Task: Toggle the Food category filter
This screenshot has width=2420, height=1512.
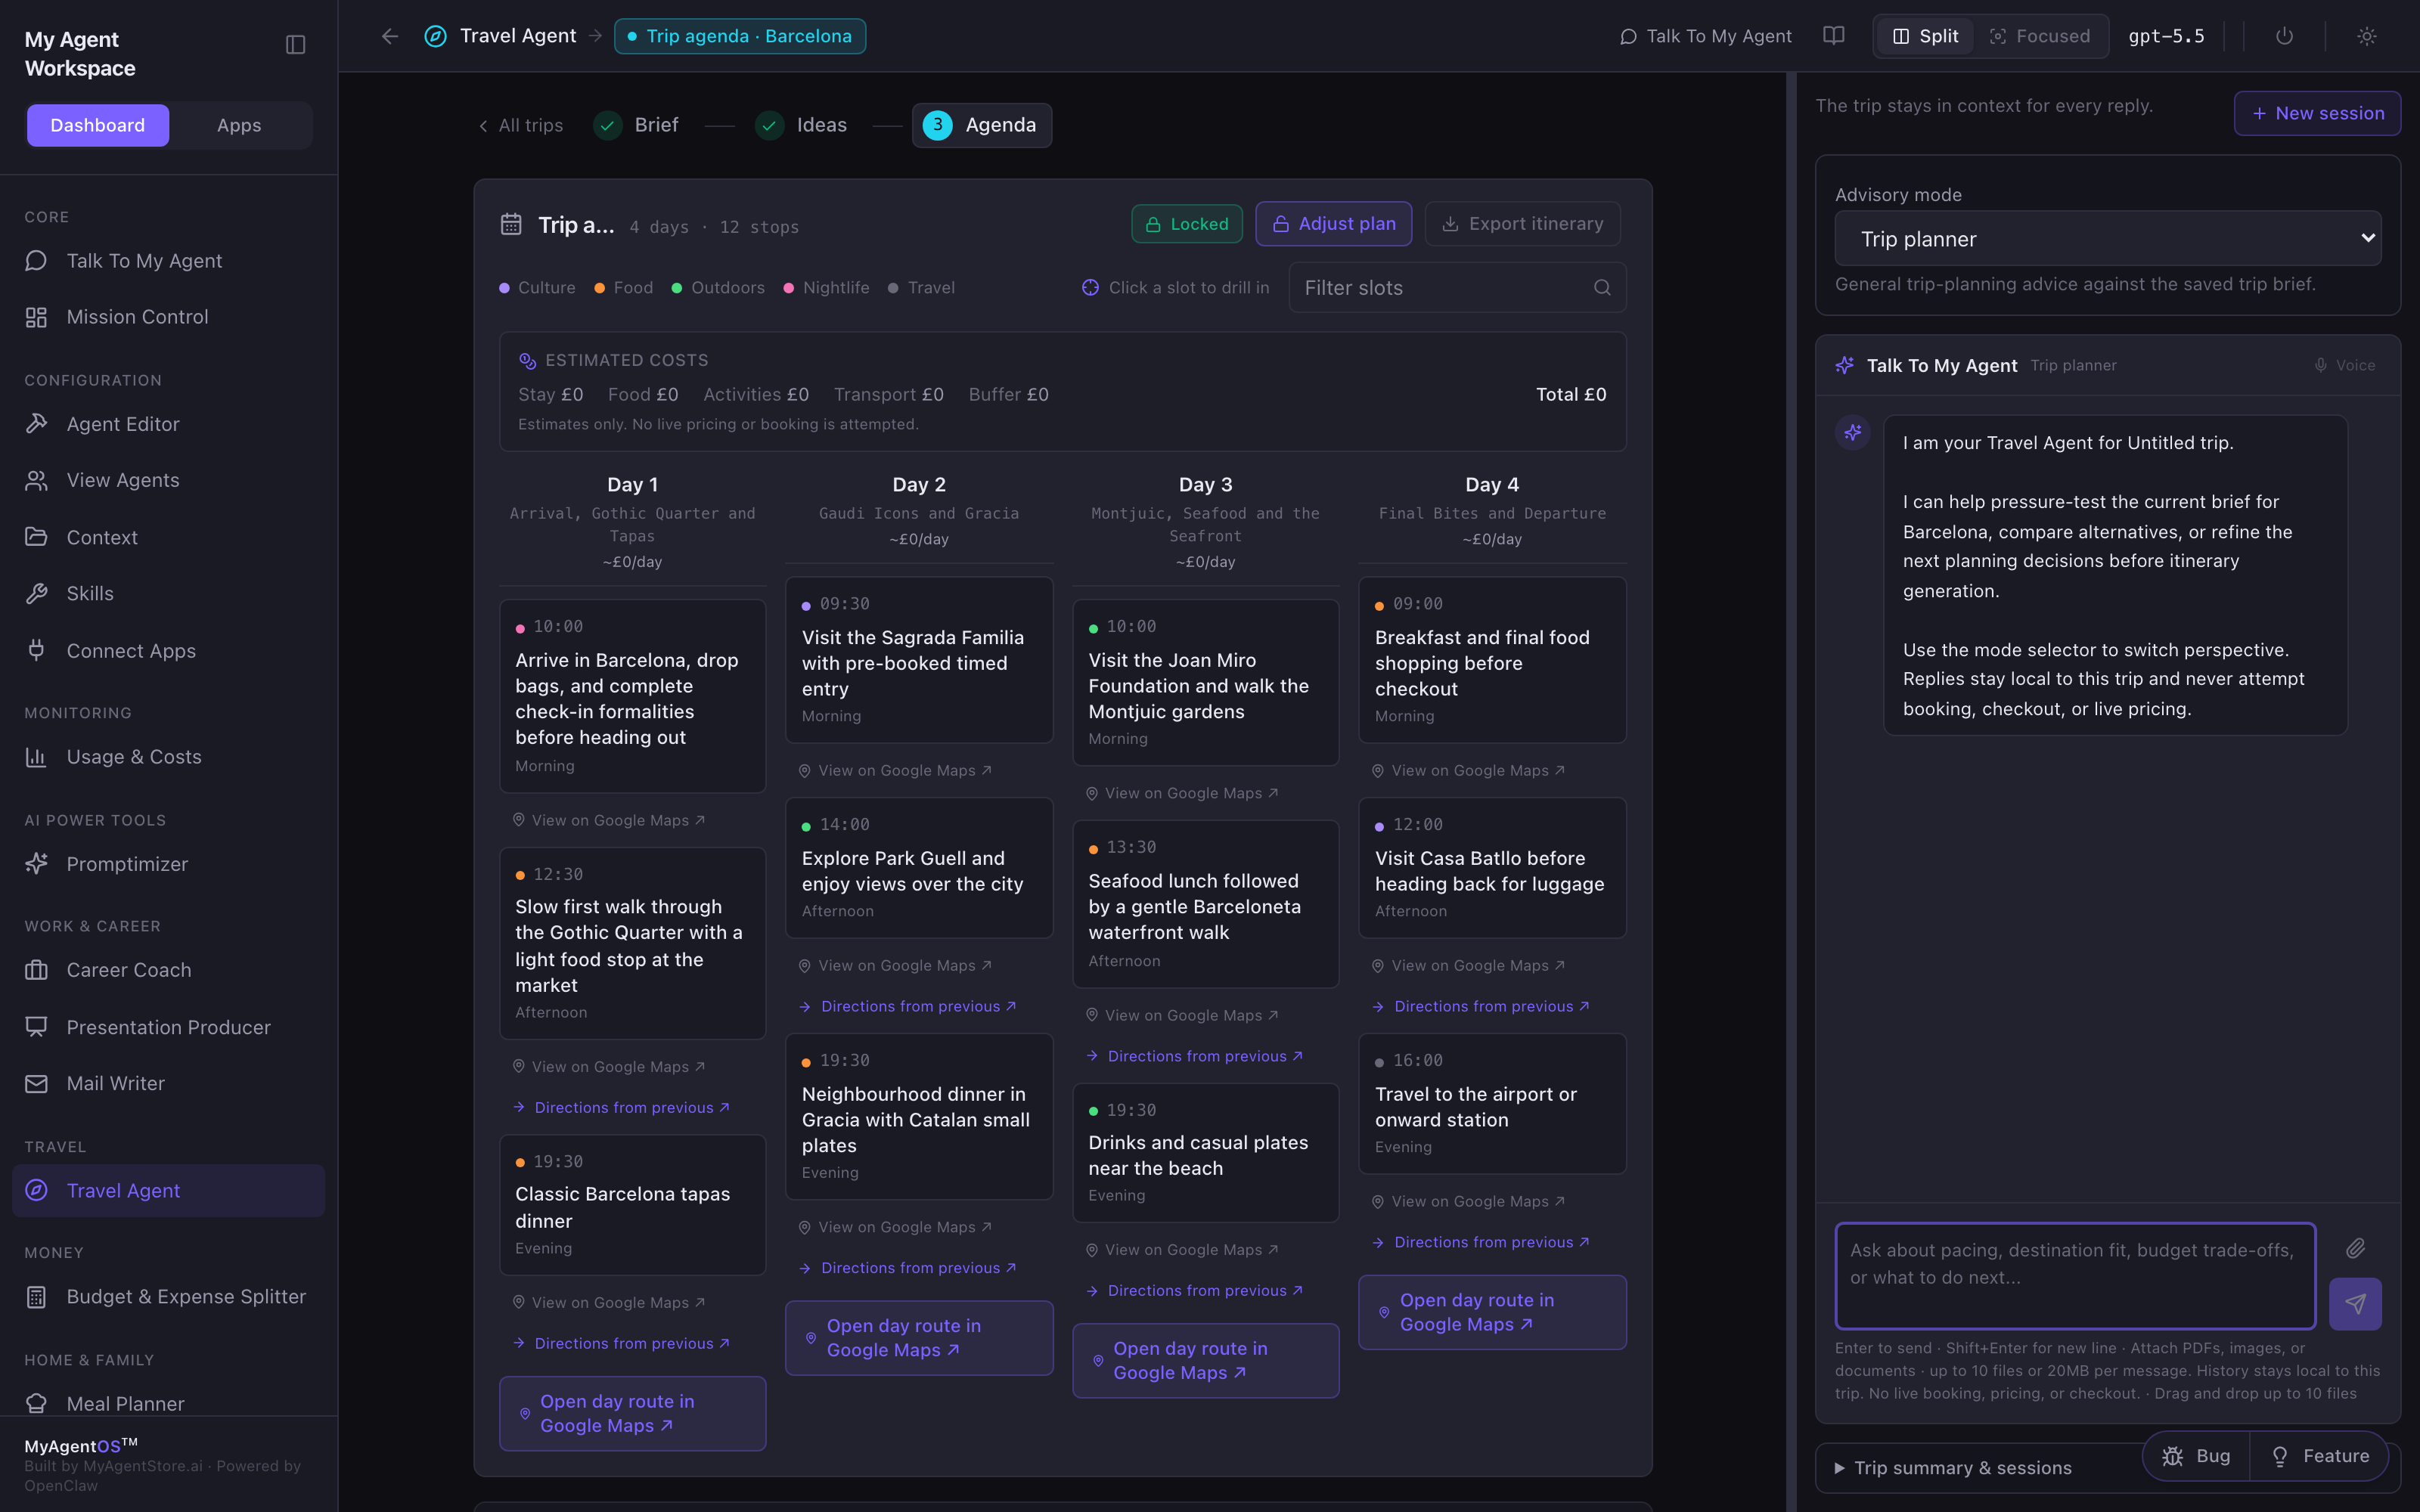Action: 624,288
